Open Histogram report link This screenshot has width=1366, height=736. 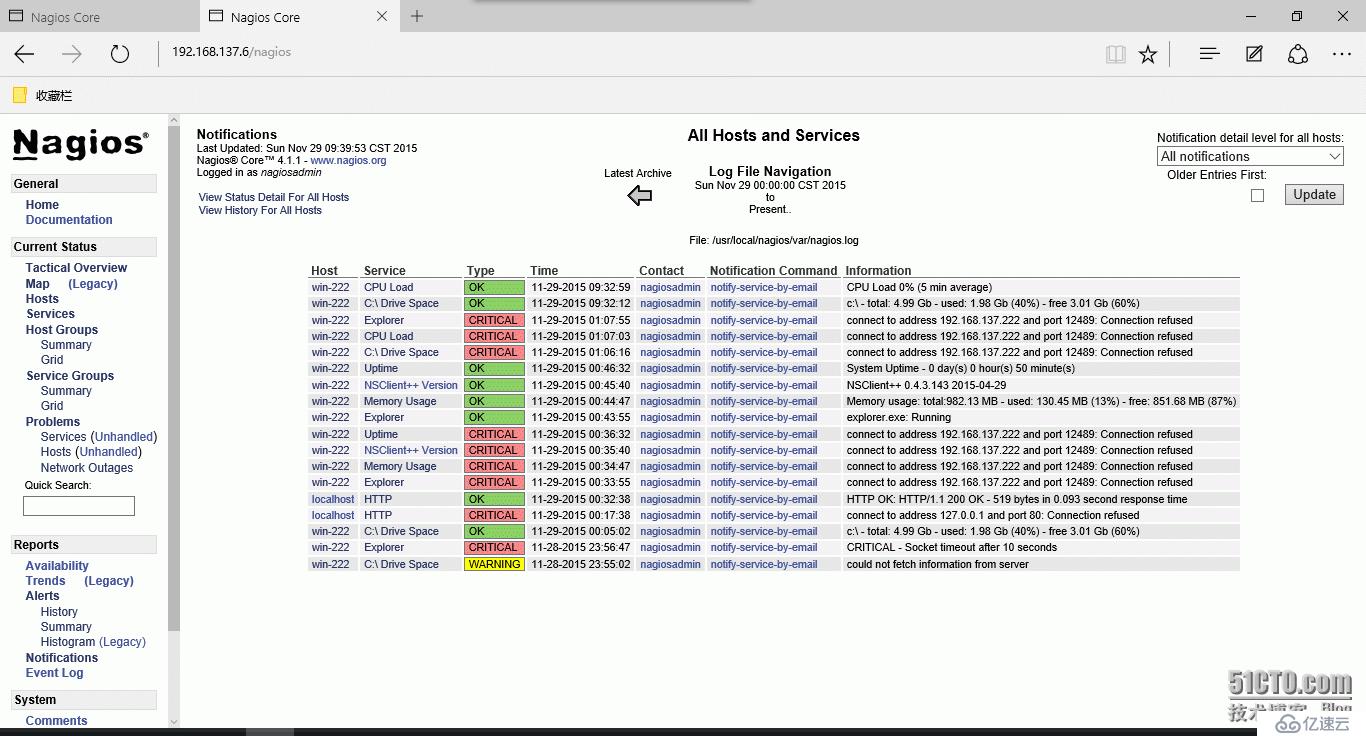click(68, 642)
